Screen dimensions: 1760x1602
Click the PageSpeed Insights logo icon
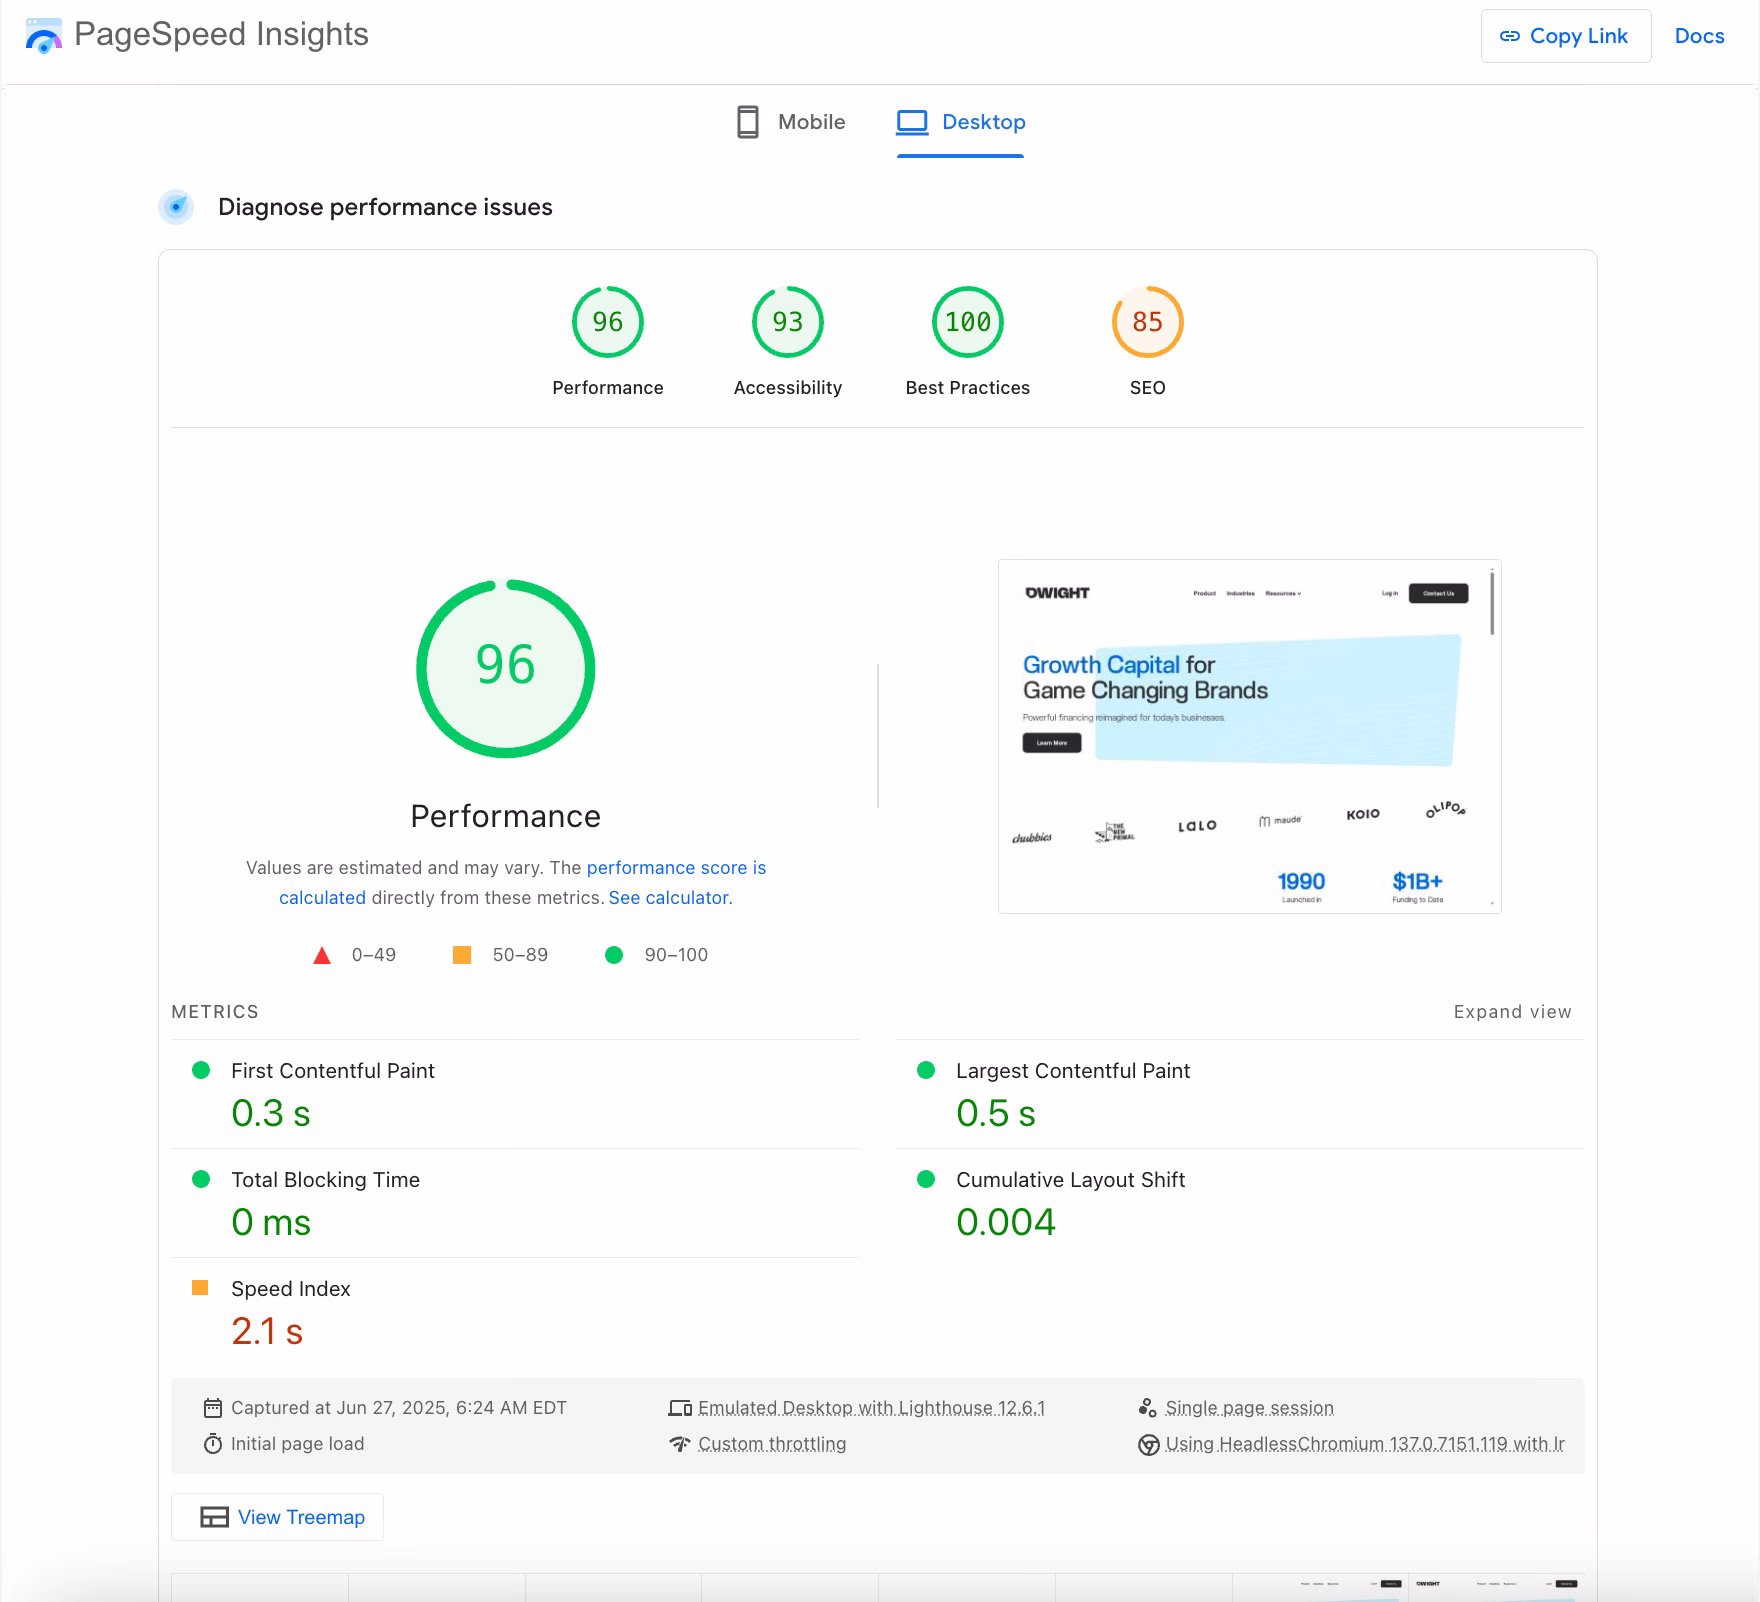click(x=43, y=36)
